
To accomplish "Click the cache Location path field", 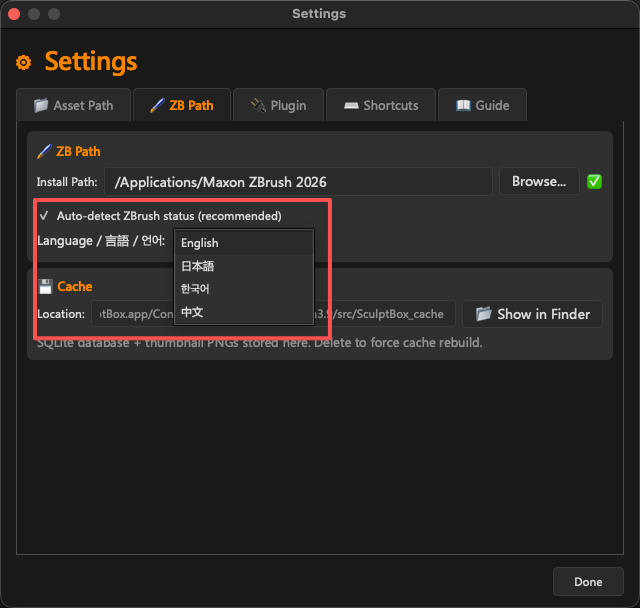I will (x=273, y=314).
